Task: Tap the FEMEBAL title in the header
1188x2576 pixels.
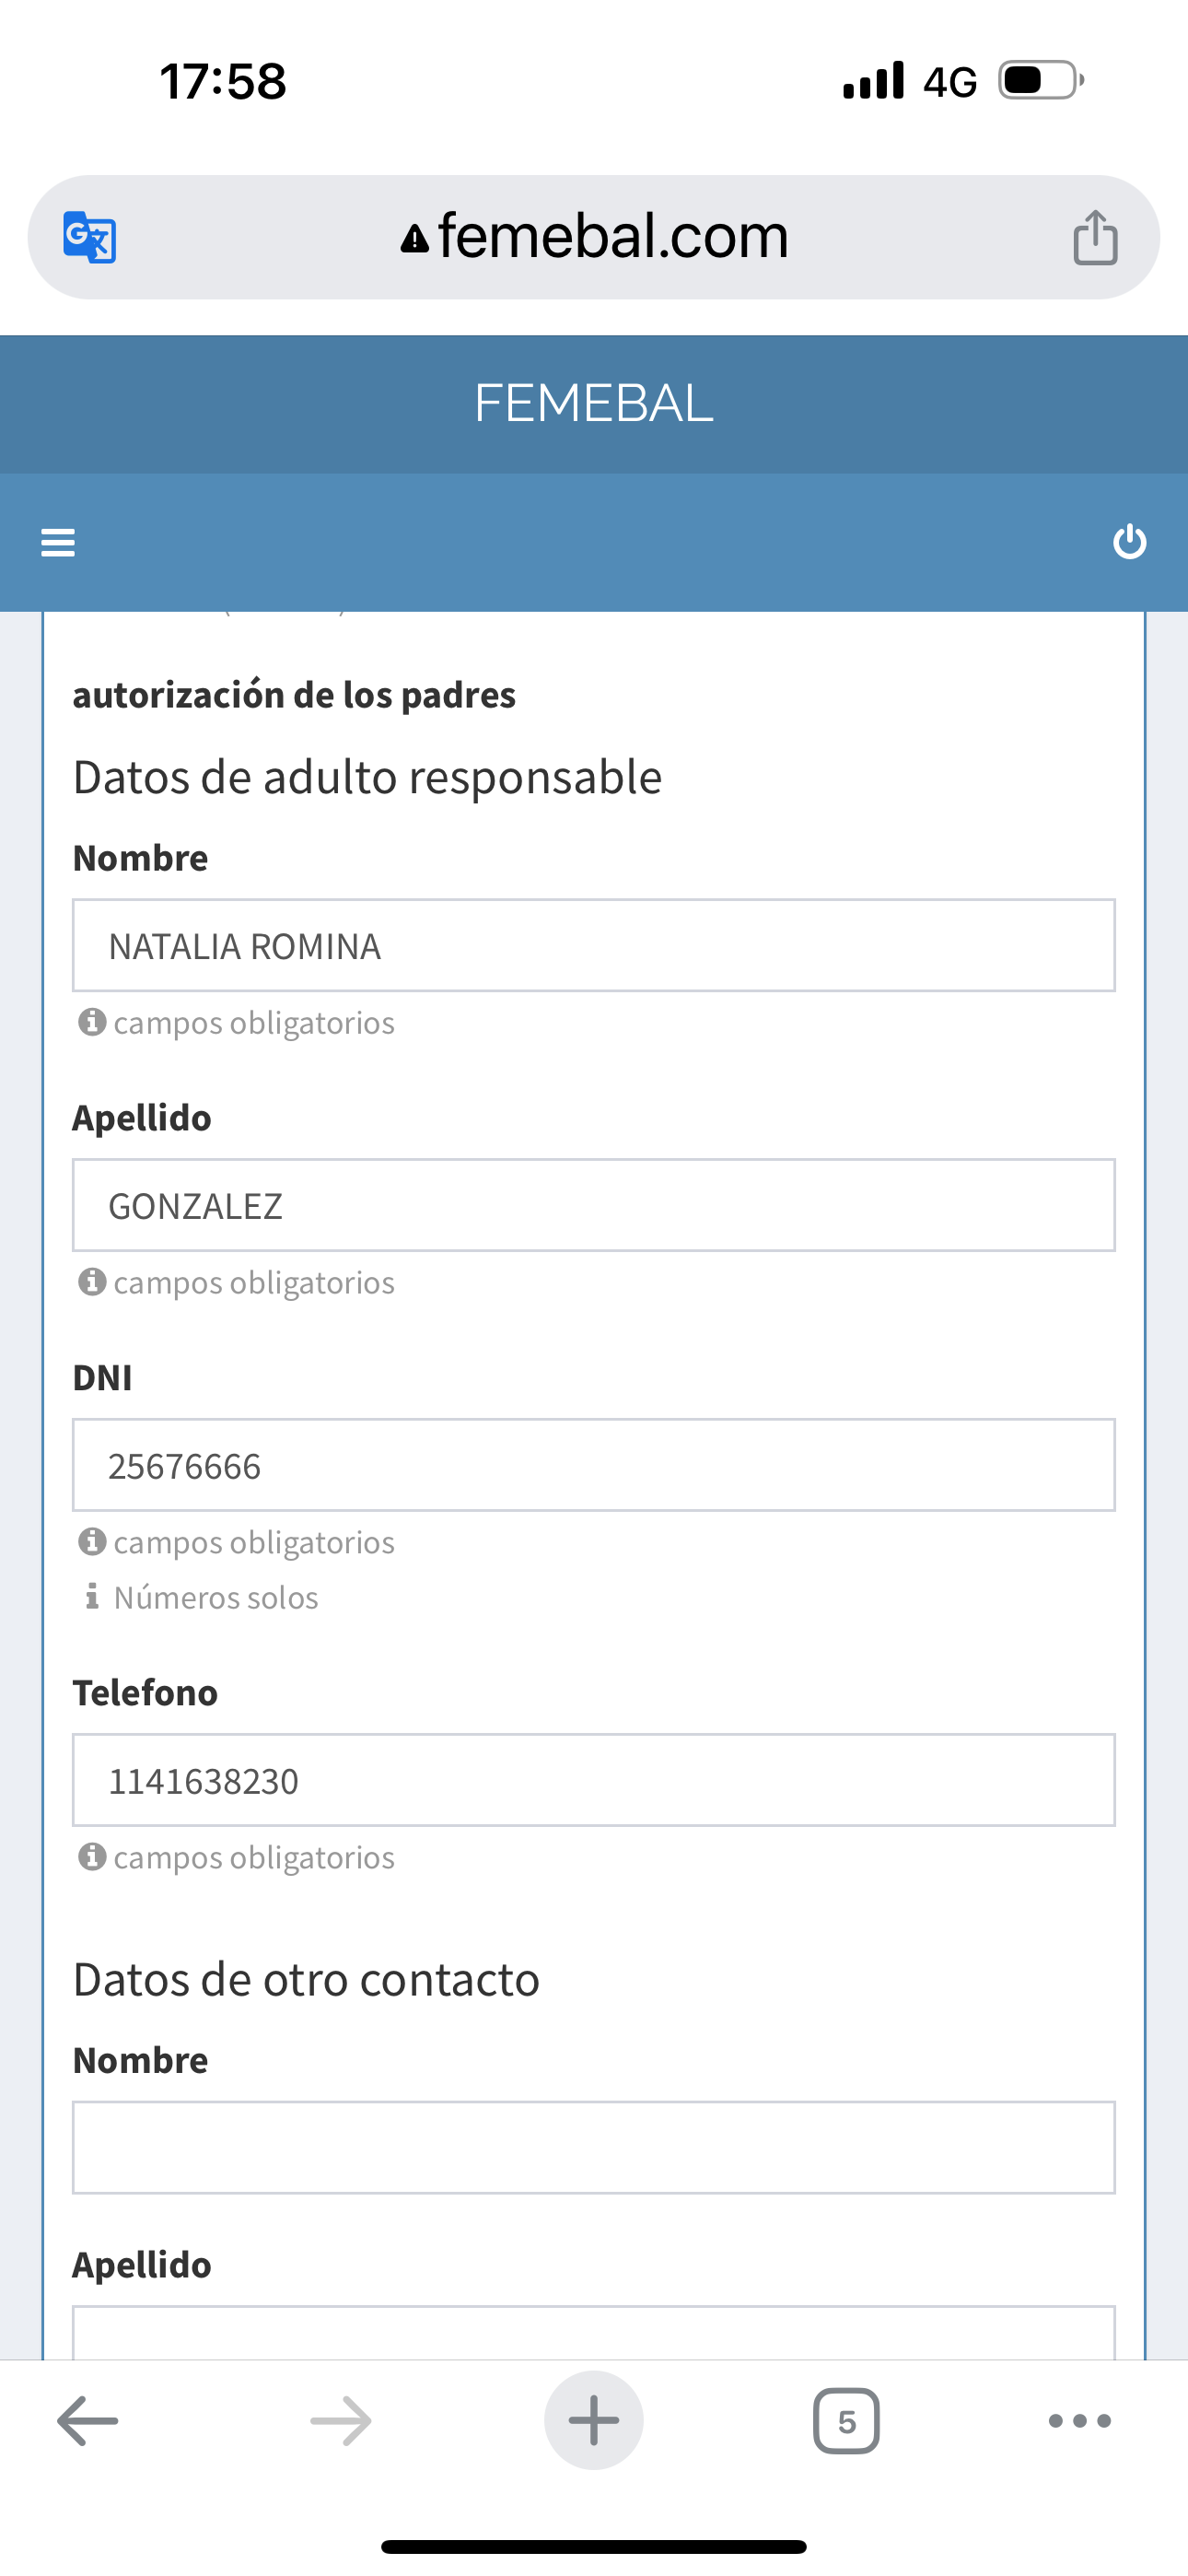Action: pyautogui.click(x=594, y=403)
